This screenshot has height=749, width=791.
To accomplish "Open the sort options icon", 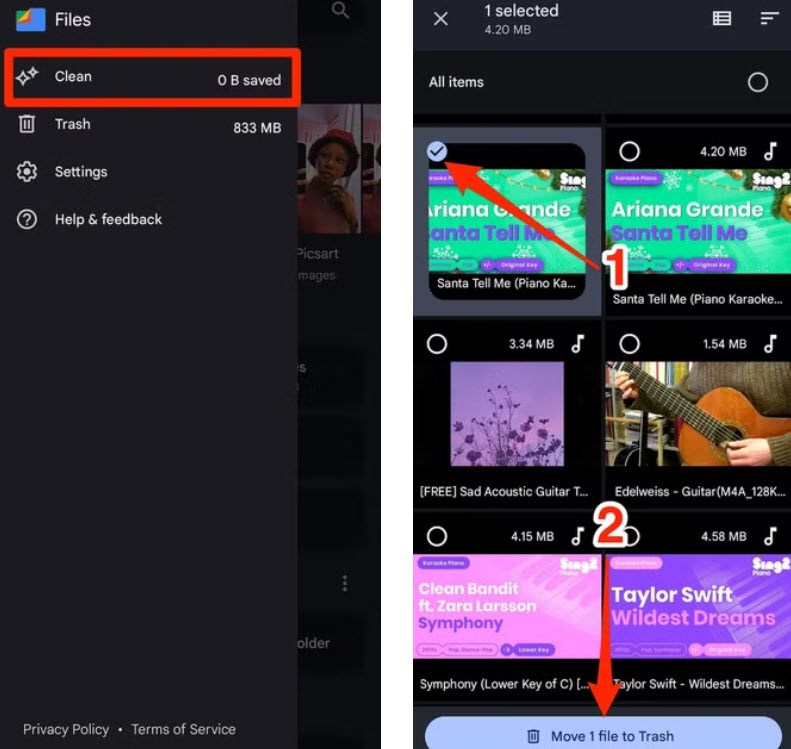I will coord(769,18).
